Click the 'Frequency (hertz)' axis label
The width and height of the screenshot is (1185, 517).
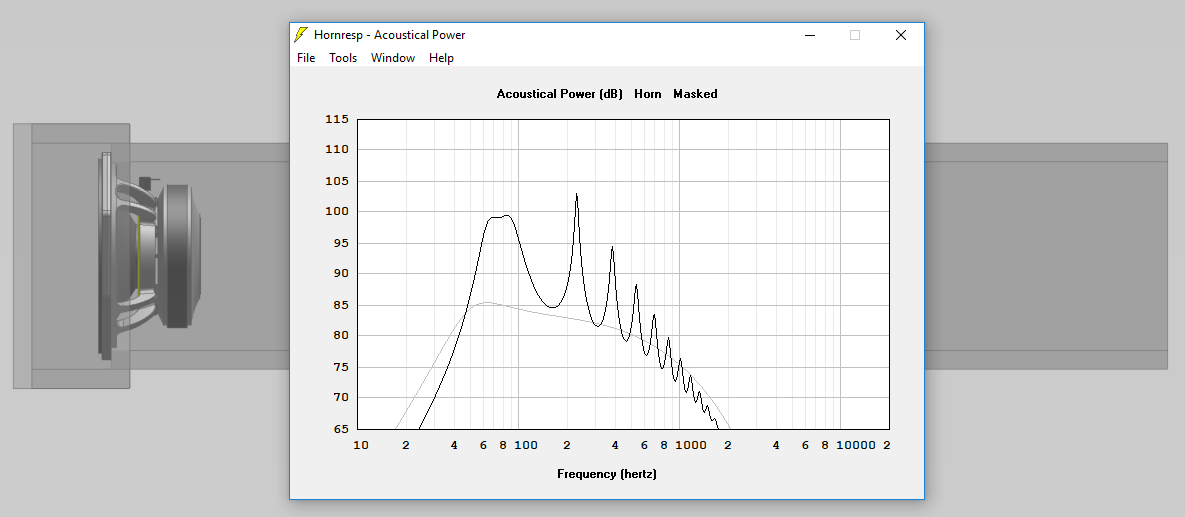[x=607, y=475]
